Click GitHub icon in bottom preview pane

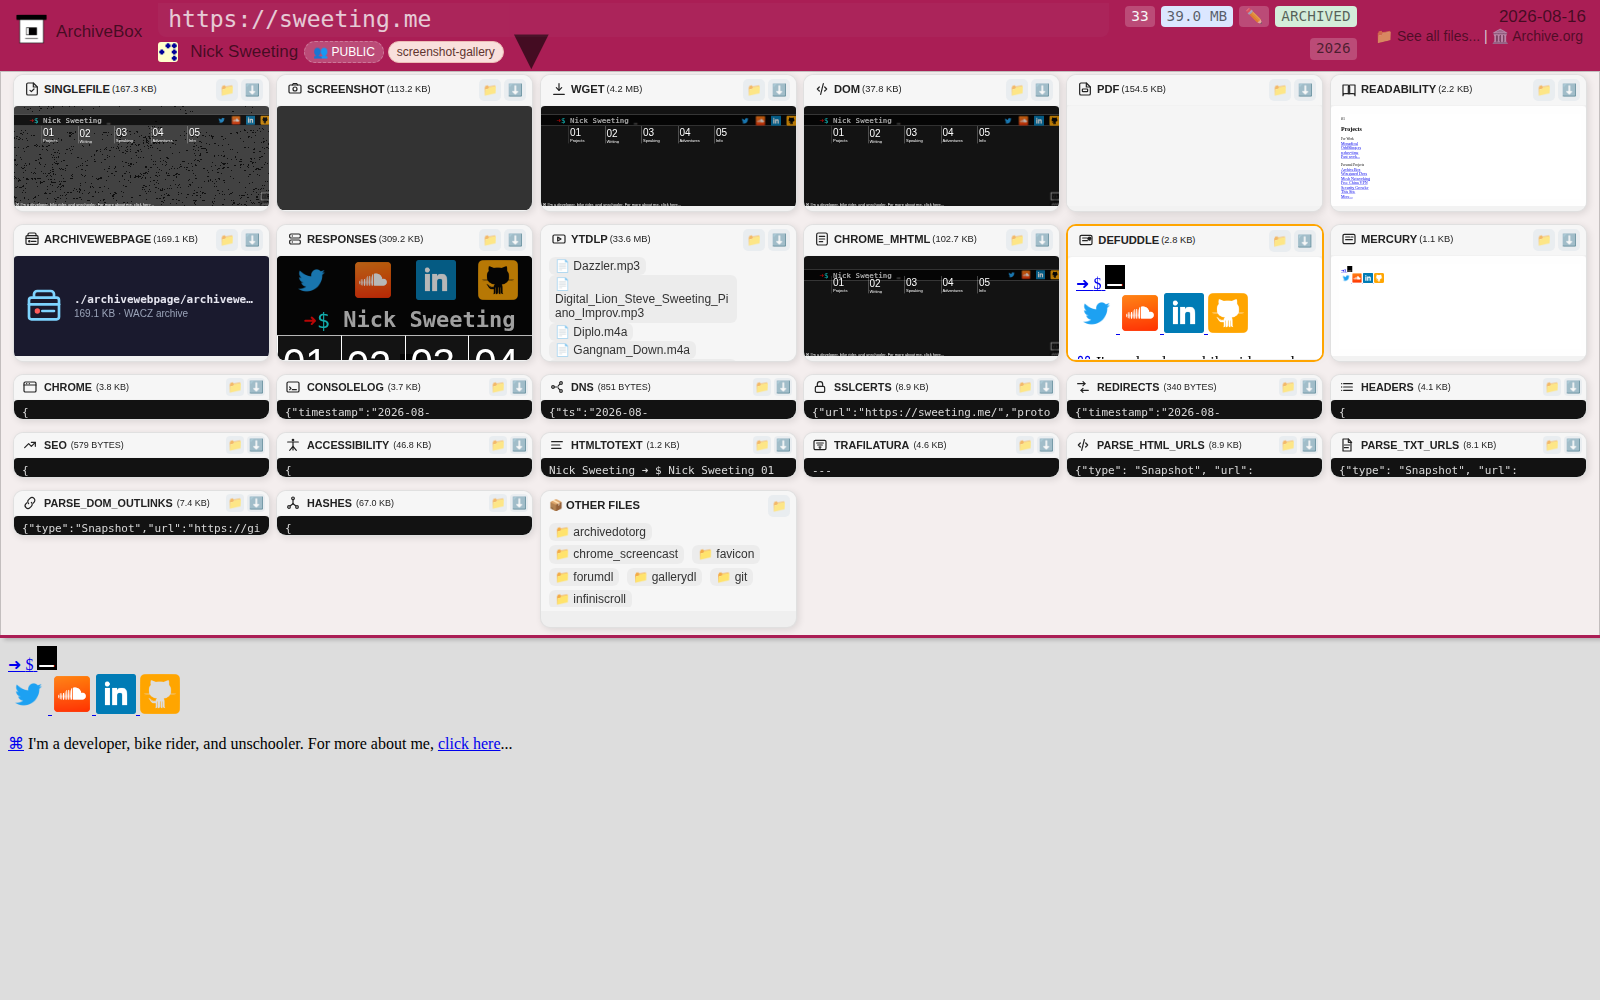click(x=160, y=694)
